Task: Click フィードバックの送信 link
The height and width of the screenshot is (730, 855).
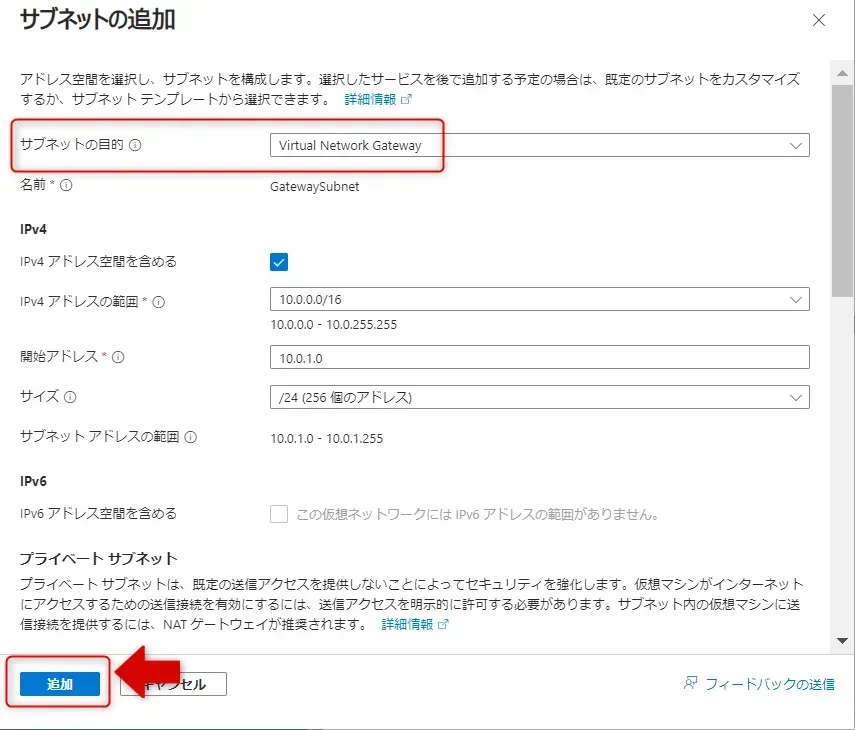Action: pyautogui.click(x=769, y=684)
